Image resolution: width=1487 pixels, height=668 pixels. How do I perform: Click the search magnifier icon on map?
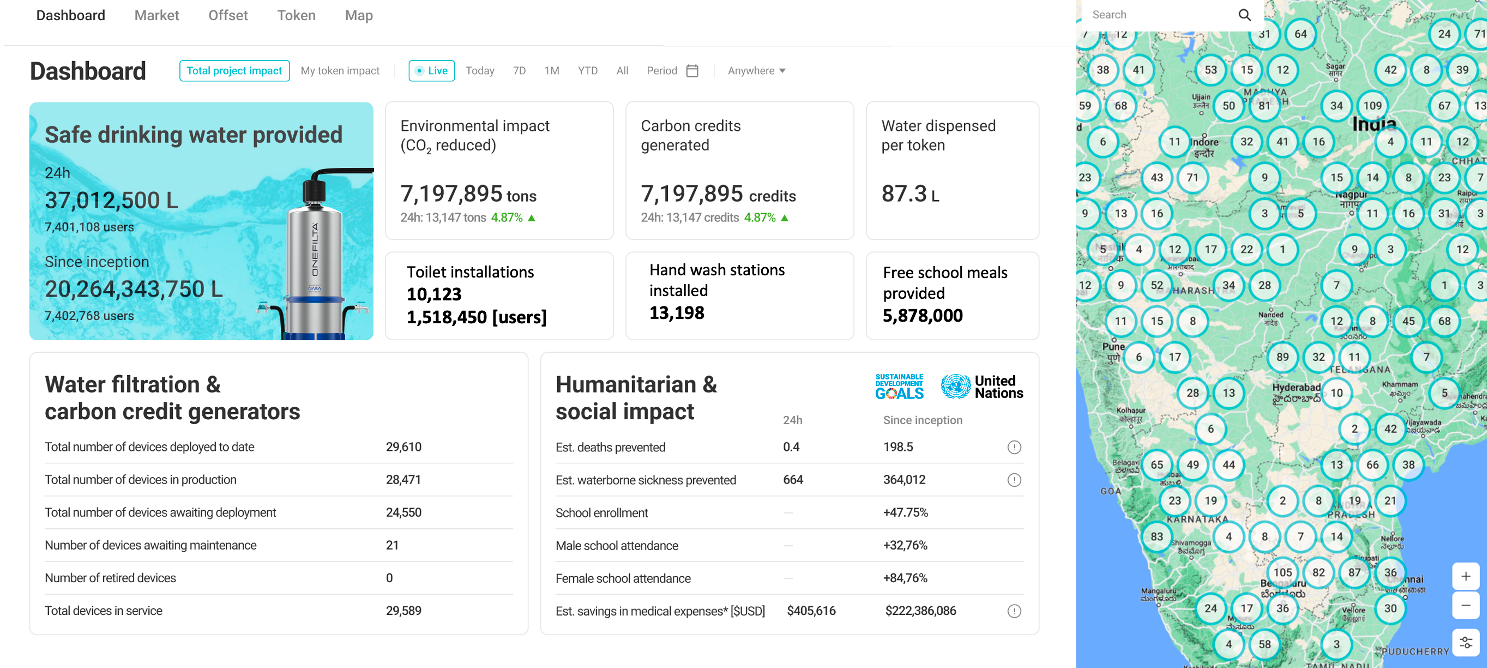point(1244,15)
